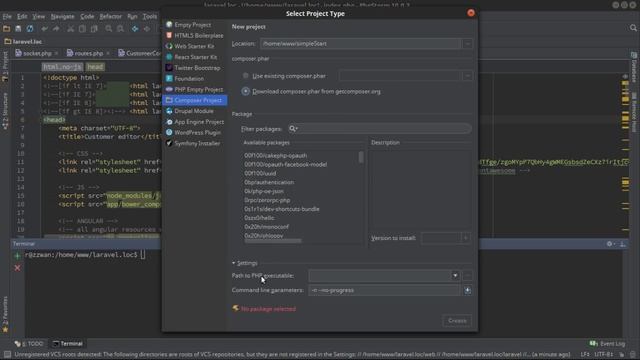Switch to routes.php editor tab
The height and width of the screenshot is (360, 640).
[88, 53]
